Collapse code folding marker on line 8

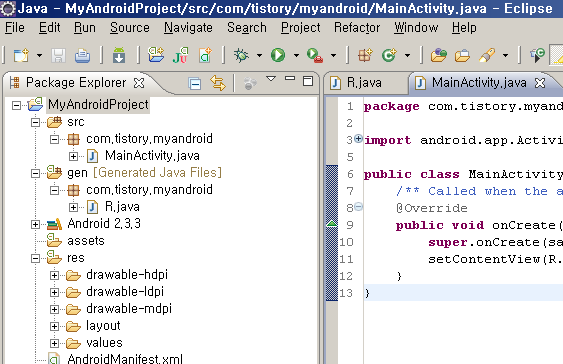tap(358, 206)
